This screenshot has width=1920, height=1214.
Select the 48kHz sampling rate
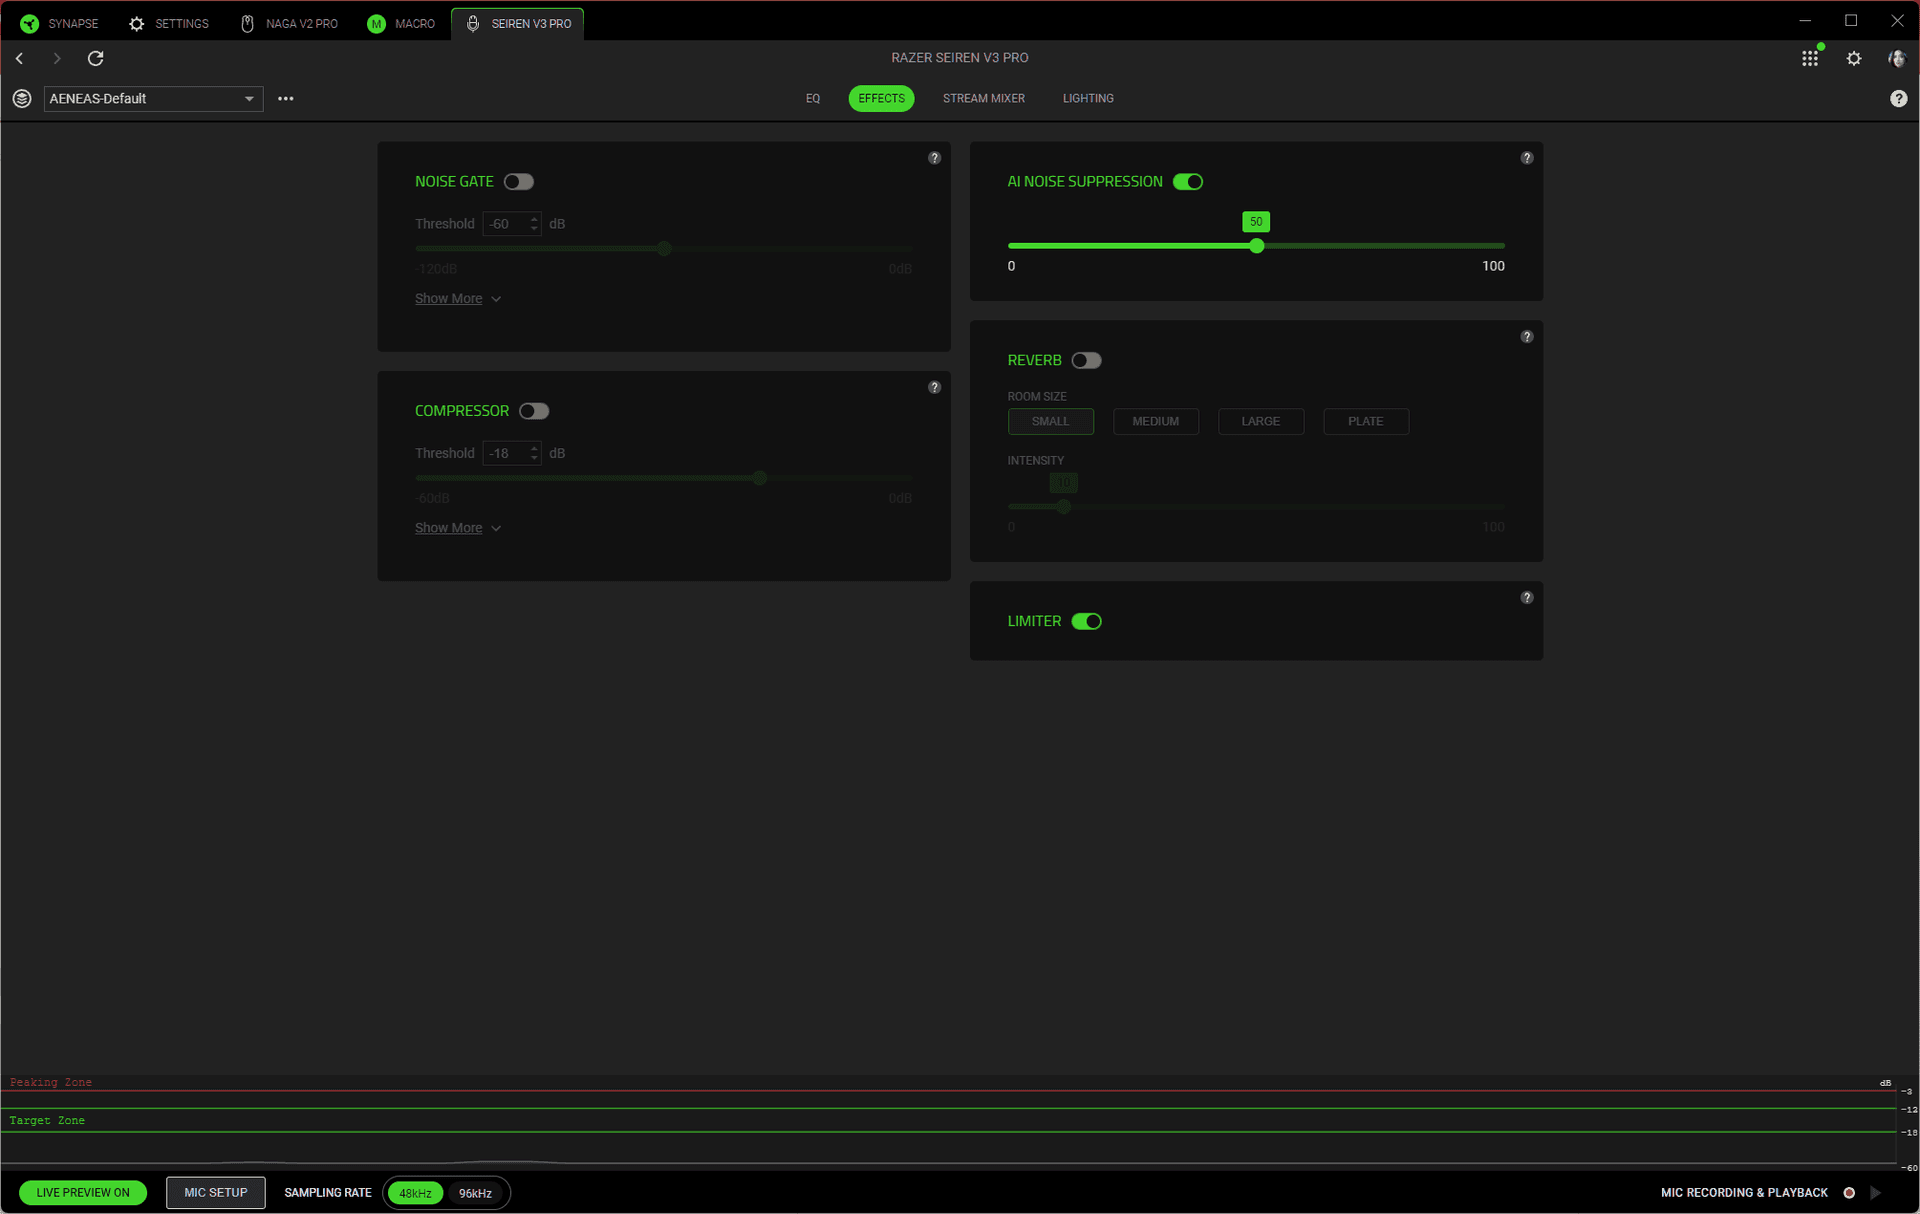(415, 1193)
